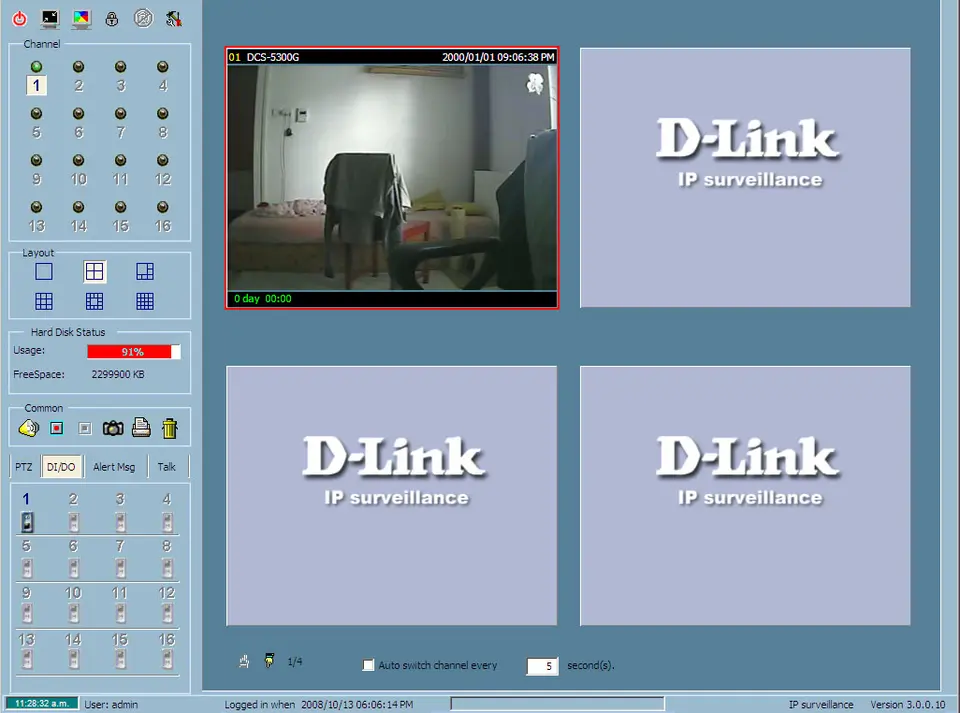
Task: Click the hard disk usage bar
Action: pyautogui.click(x=134, y=352)
